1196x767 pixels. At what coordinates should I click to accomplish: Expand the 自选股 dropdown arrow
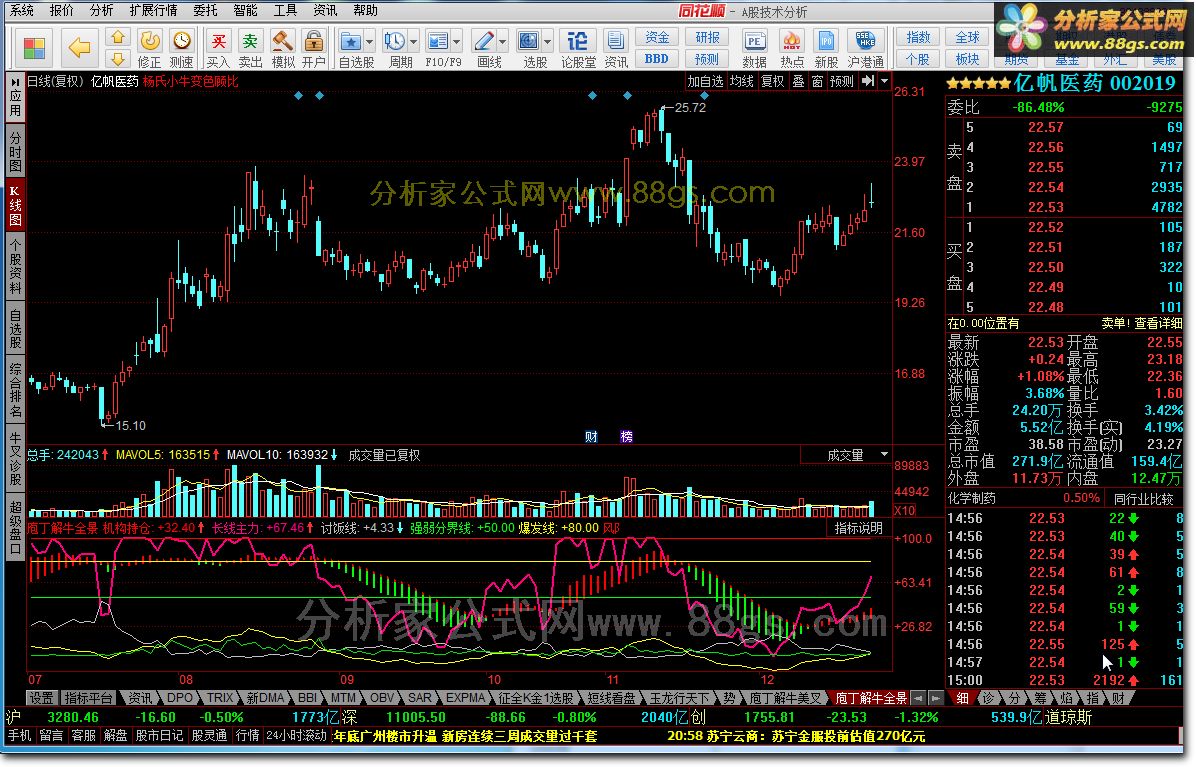point(369,41)
